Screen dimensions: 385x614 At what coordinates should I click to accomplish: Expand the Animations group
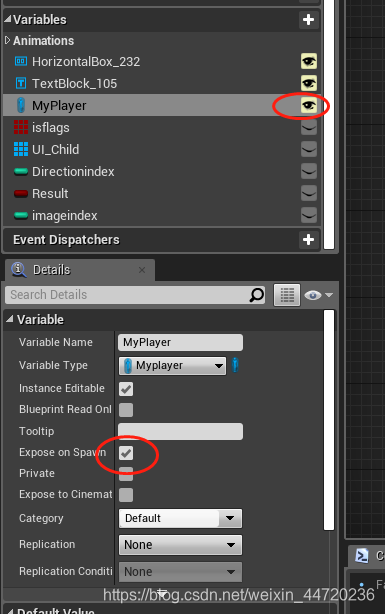coord(7,40)
